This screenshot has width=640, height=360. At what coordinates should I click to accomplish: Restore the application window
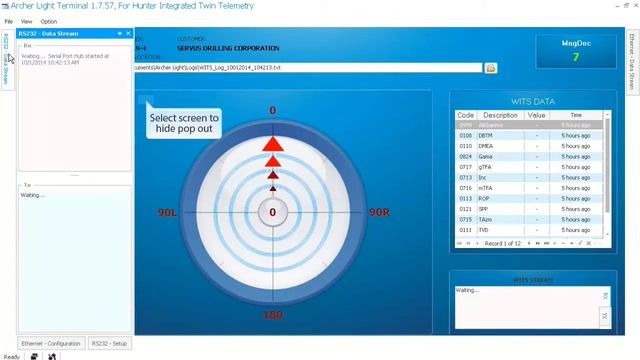(x=626, y=5)
